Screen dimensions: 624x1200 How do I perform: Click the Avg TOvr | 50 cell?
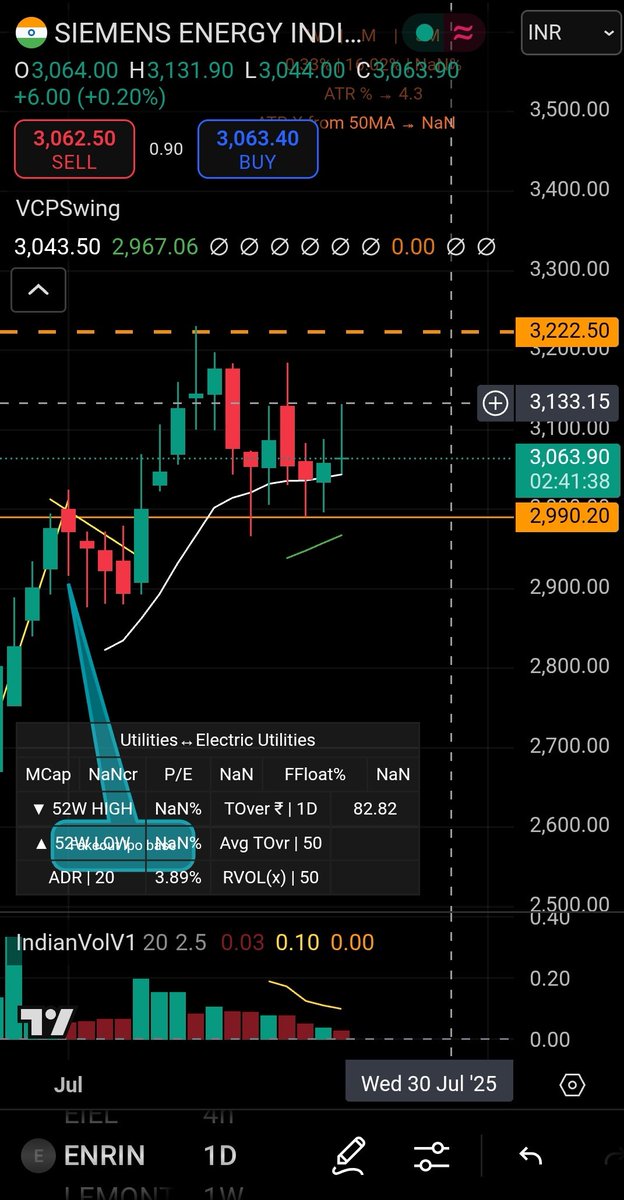coord(270,843)
